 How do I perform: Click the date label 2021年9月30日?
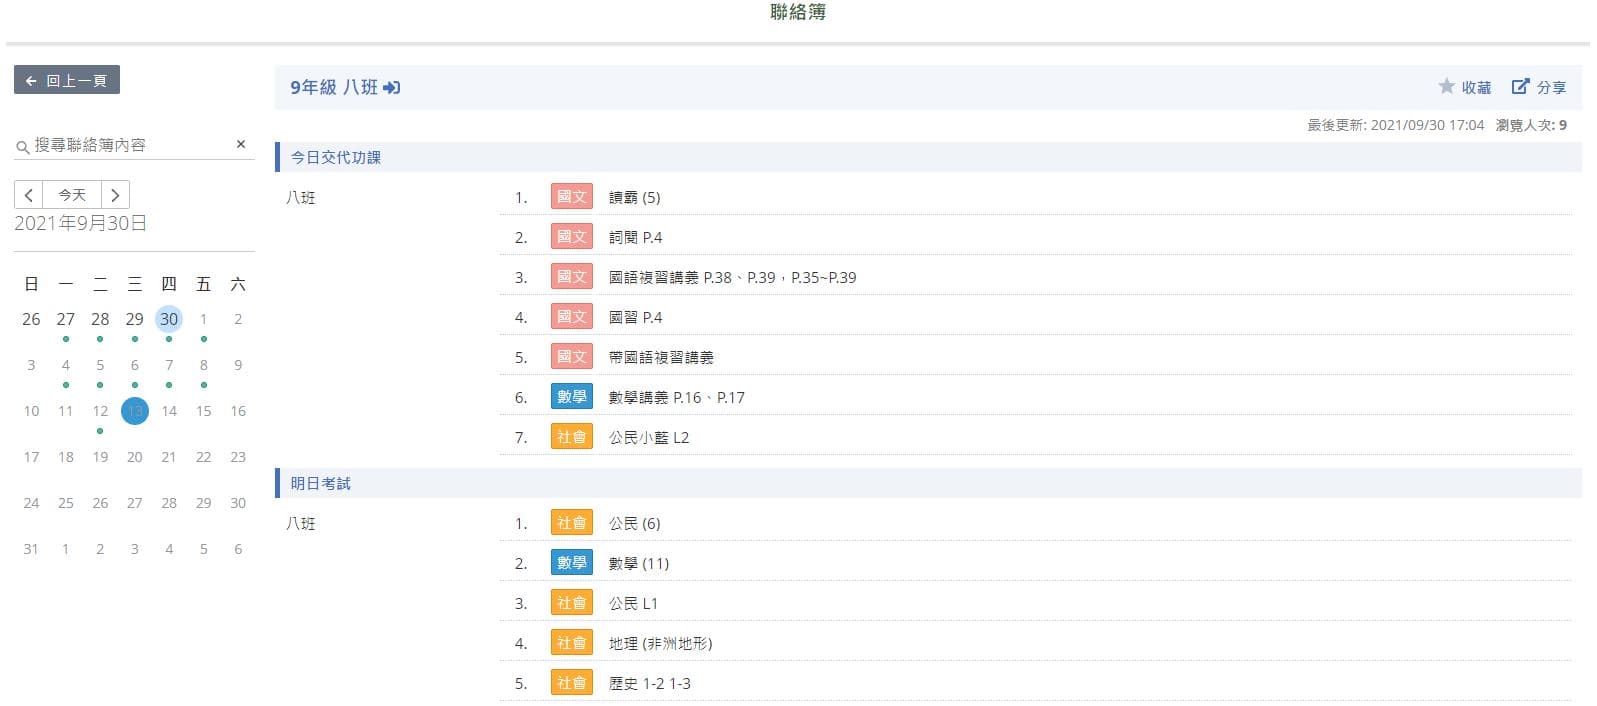tap(81, 223)
